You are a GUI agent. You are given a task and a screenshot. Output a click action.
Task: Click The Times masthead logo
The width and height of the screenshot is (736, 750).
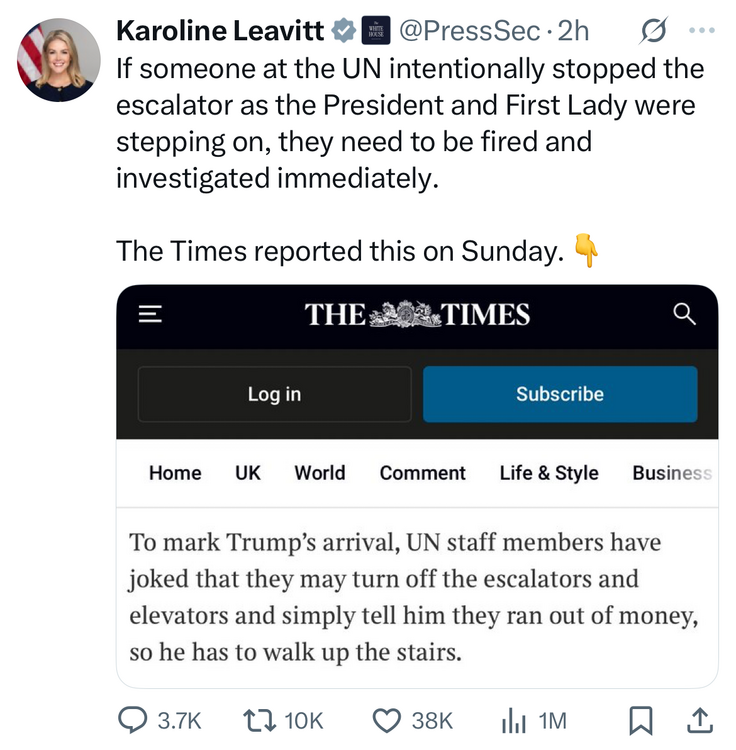click(417, 315)
